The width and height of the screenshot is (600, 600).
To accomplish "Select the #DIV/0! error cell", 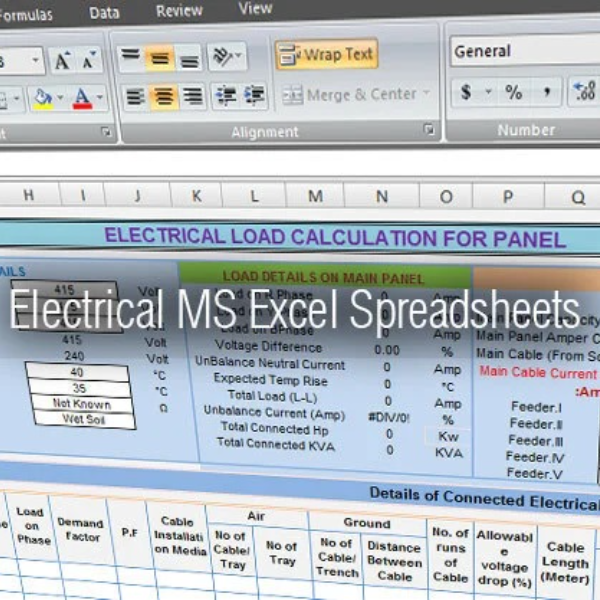I will (389, 417).
